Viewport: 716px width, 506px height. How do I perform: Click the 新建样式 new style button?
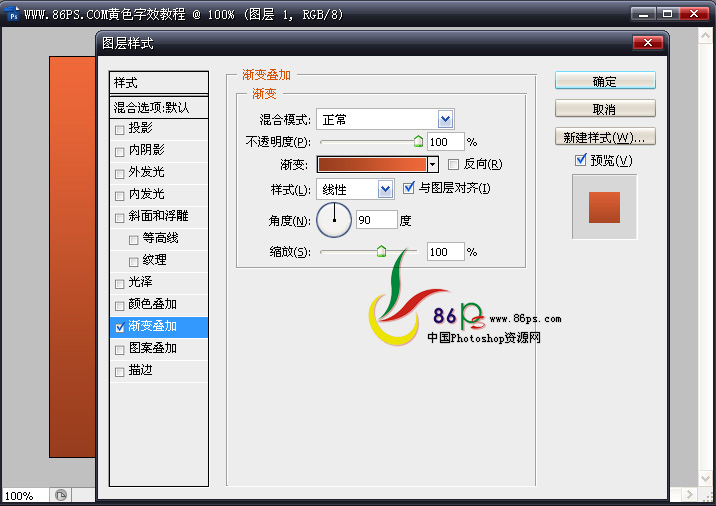[605, 137]
